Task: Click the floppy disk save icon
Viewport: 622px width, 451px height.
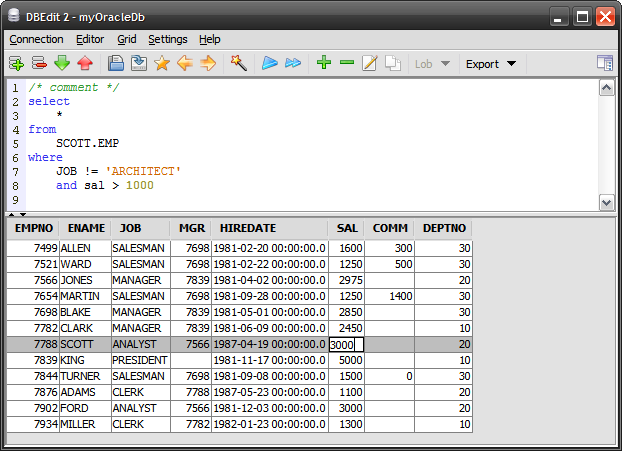Action: [116, 63]
